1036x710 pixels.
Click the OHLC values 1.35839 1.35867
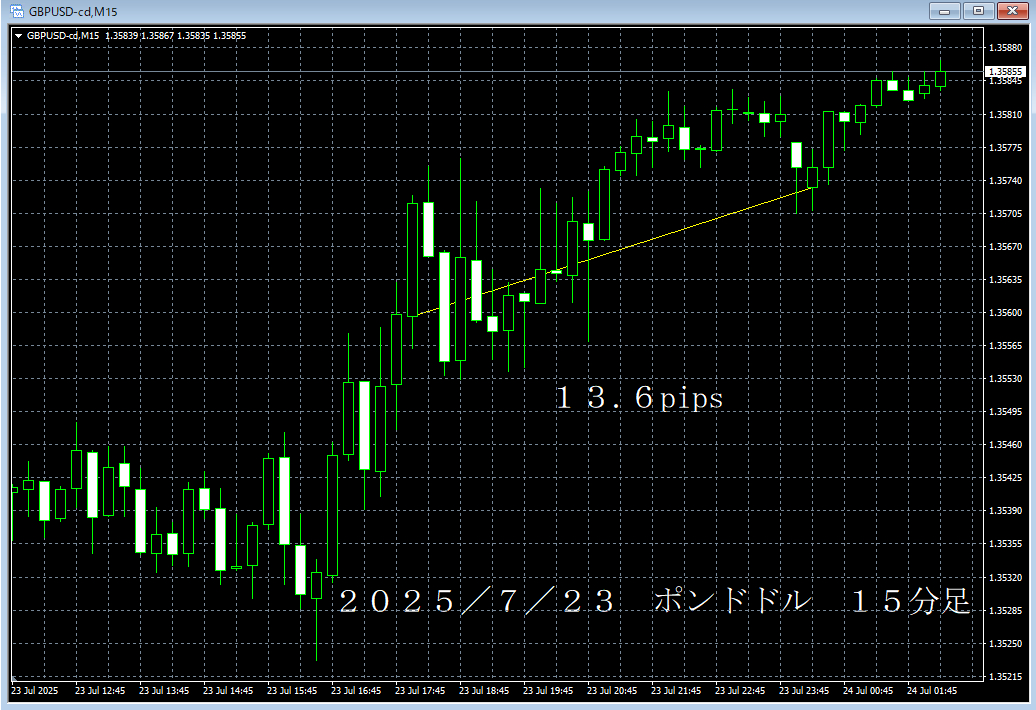click(139, 36)
